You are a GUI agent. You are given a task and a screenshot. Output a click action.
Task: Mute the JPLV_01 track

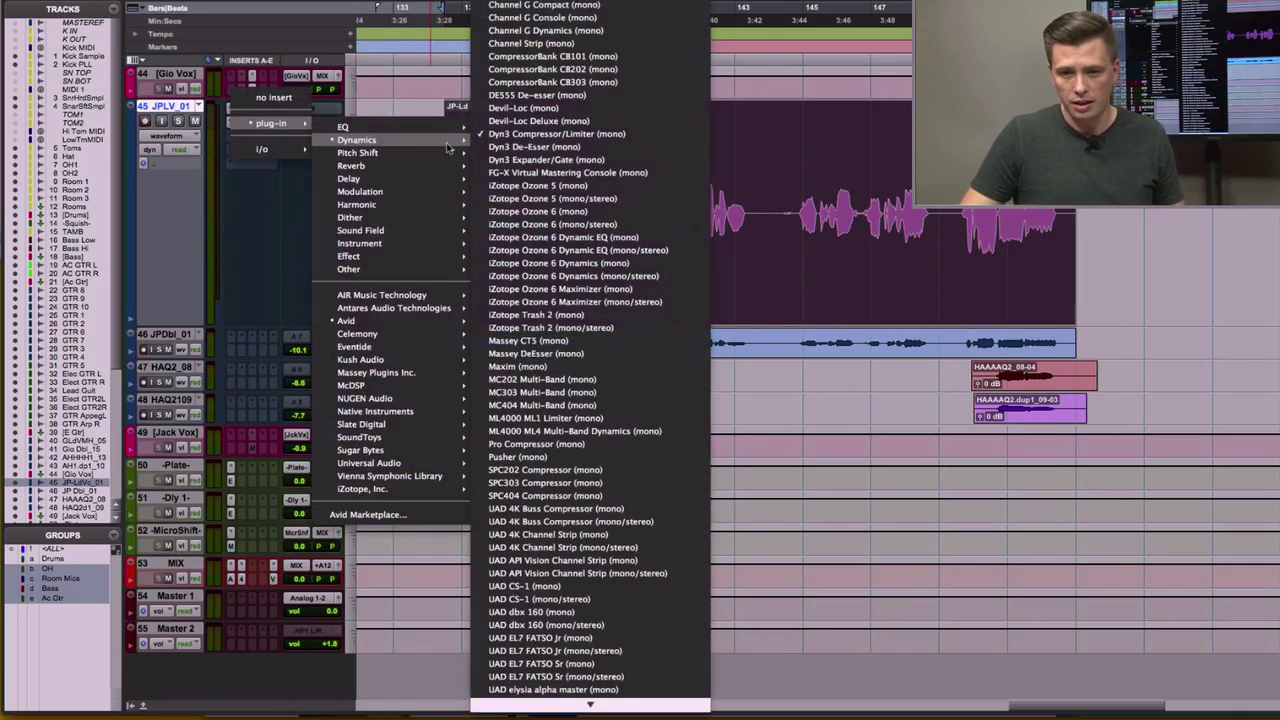click(x=194, y=121)
